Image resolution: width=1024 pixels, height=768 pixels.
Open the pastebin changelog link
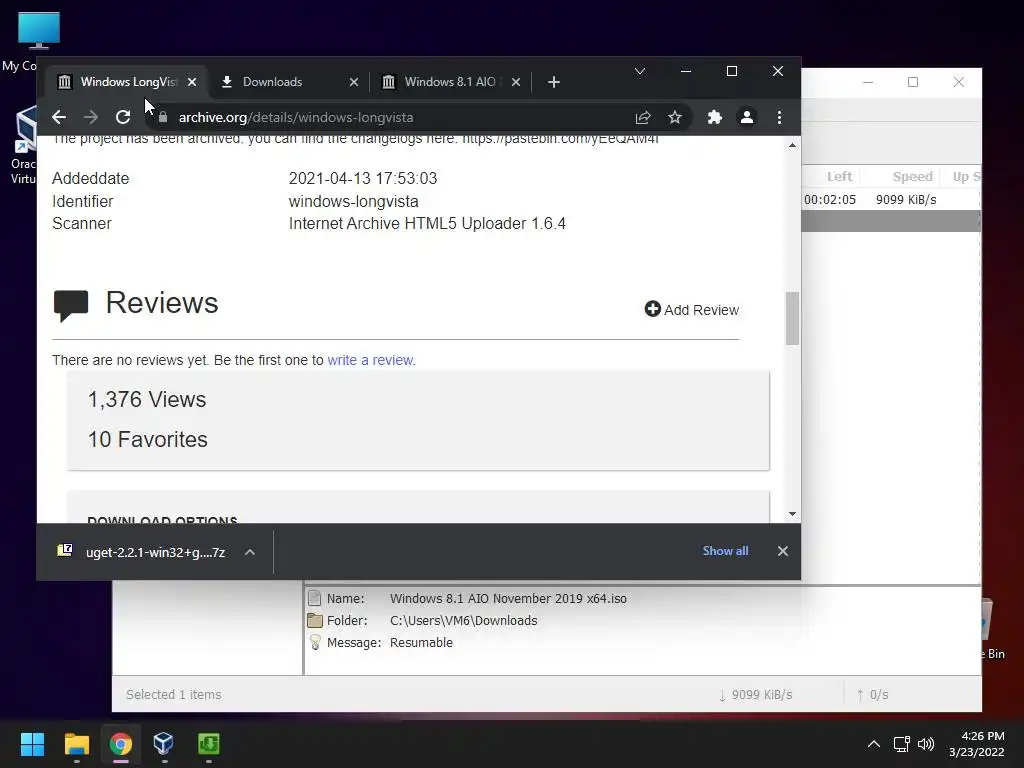(560, 138)
